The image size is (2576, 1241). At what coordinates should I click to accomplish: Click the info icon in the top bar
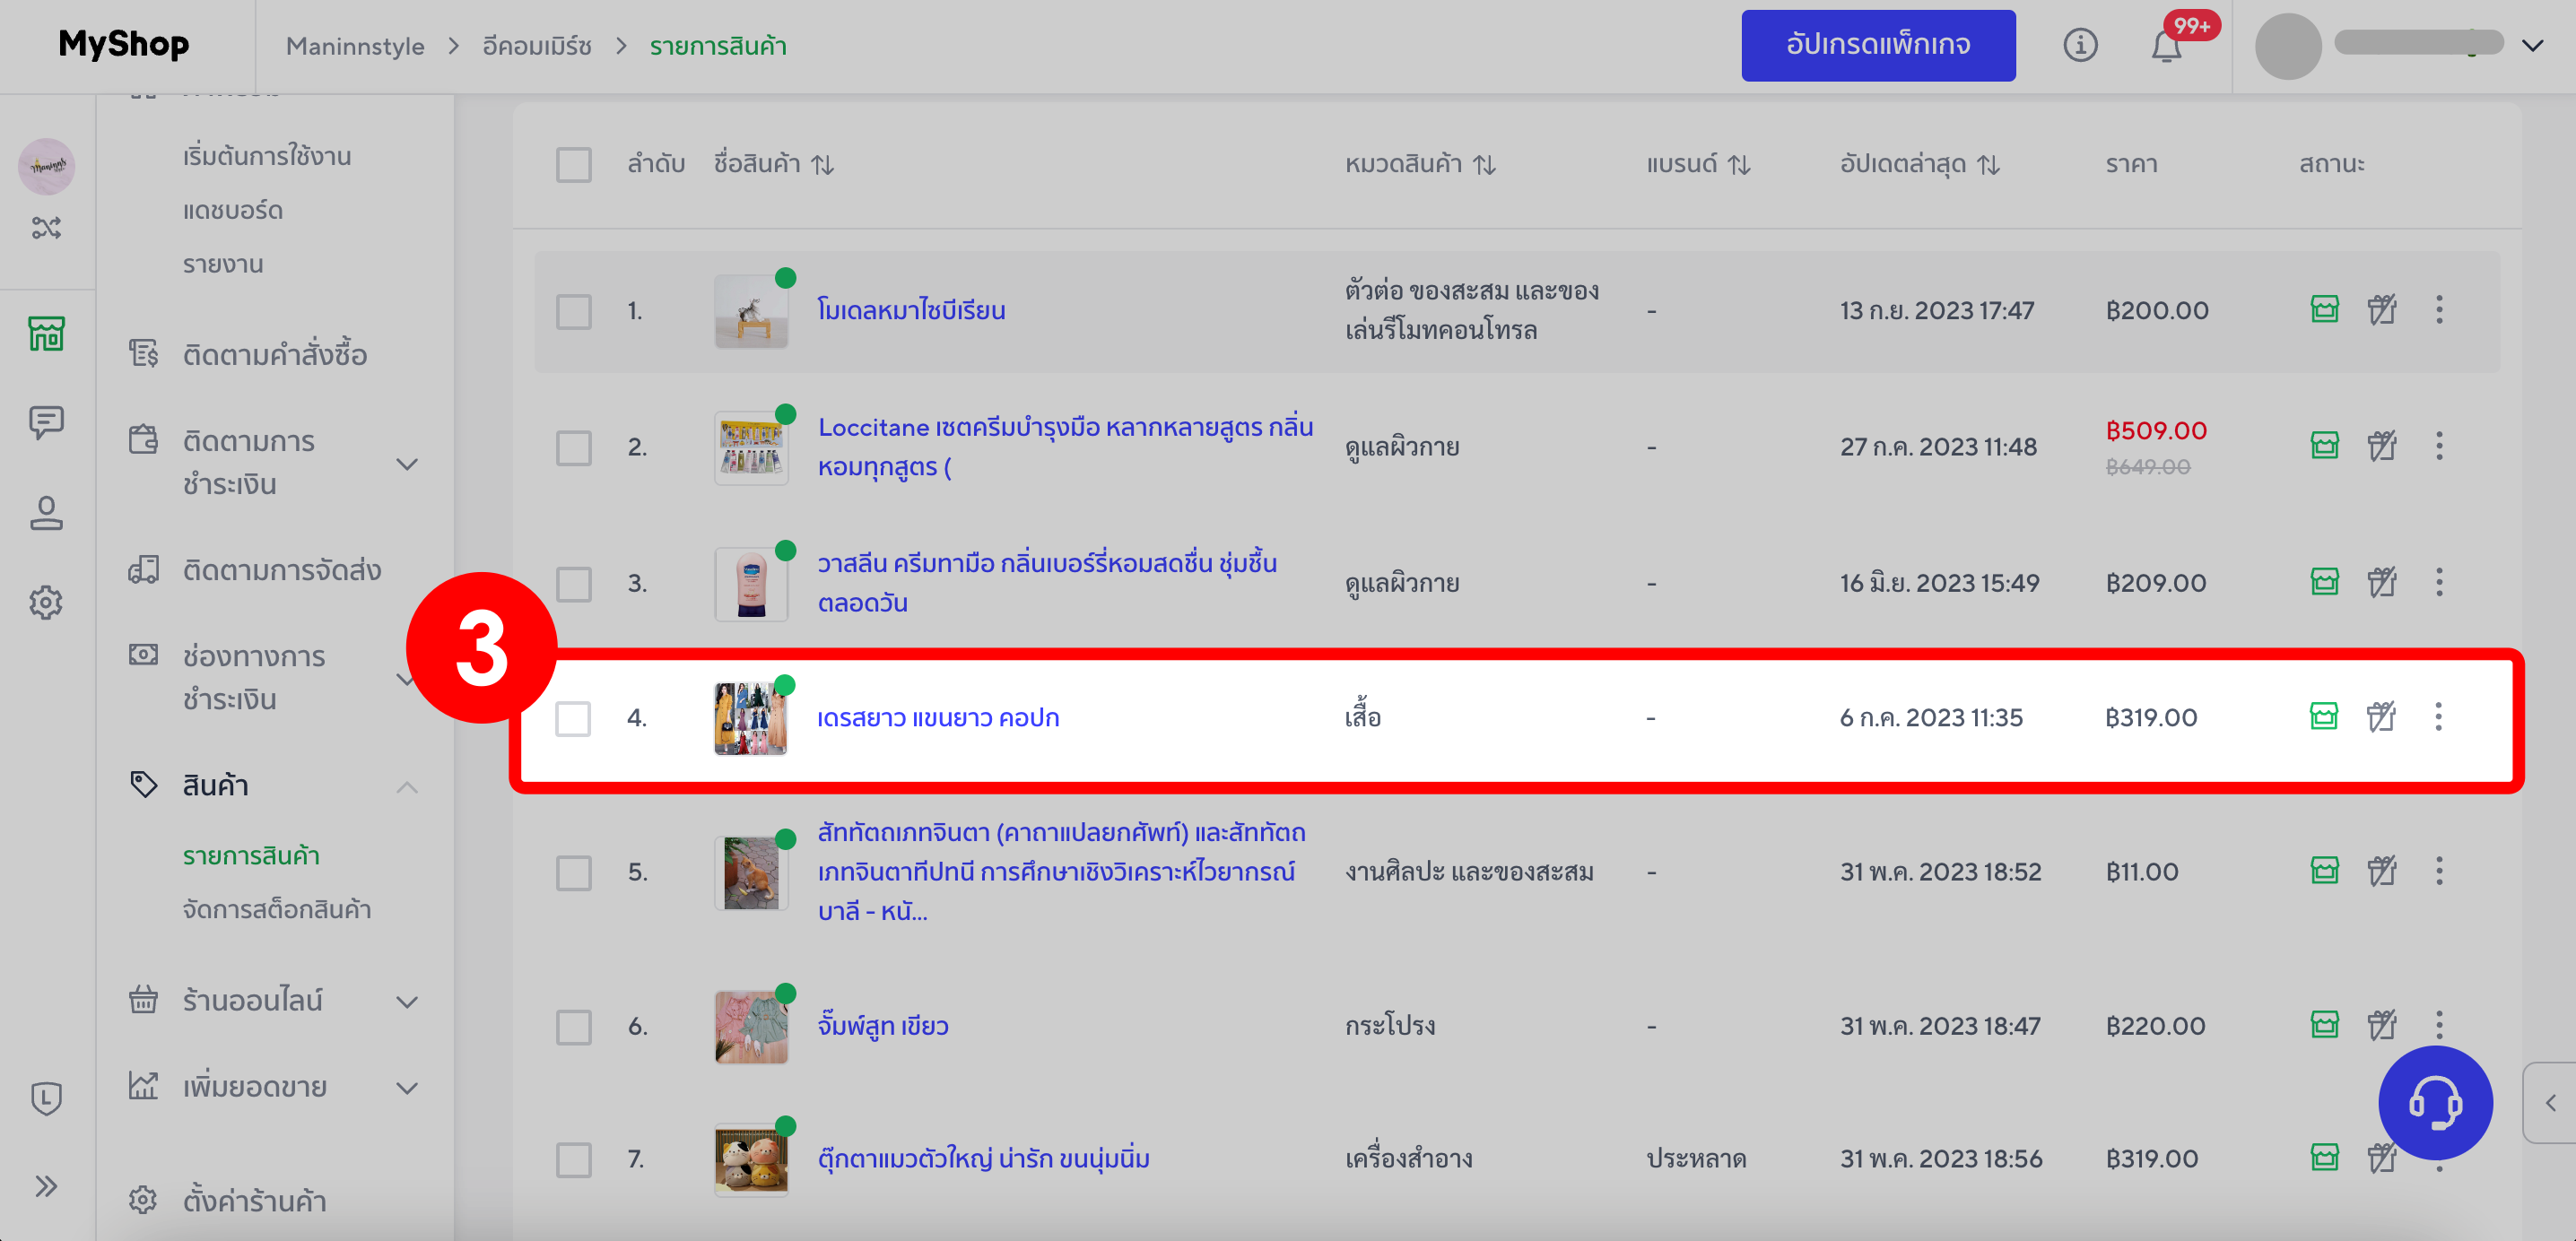click(2081, 45)
